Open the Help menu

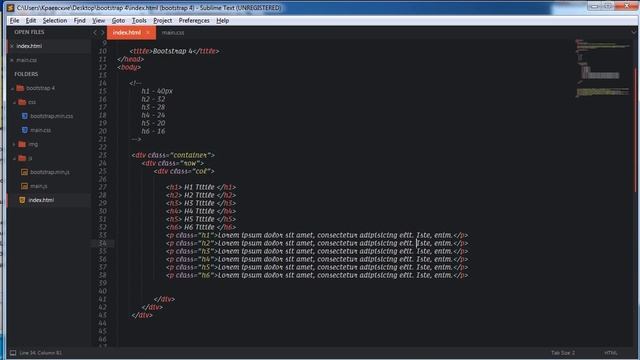(x=222, y=20)
